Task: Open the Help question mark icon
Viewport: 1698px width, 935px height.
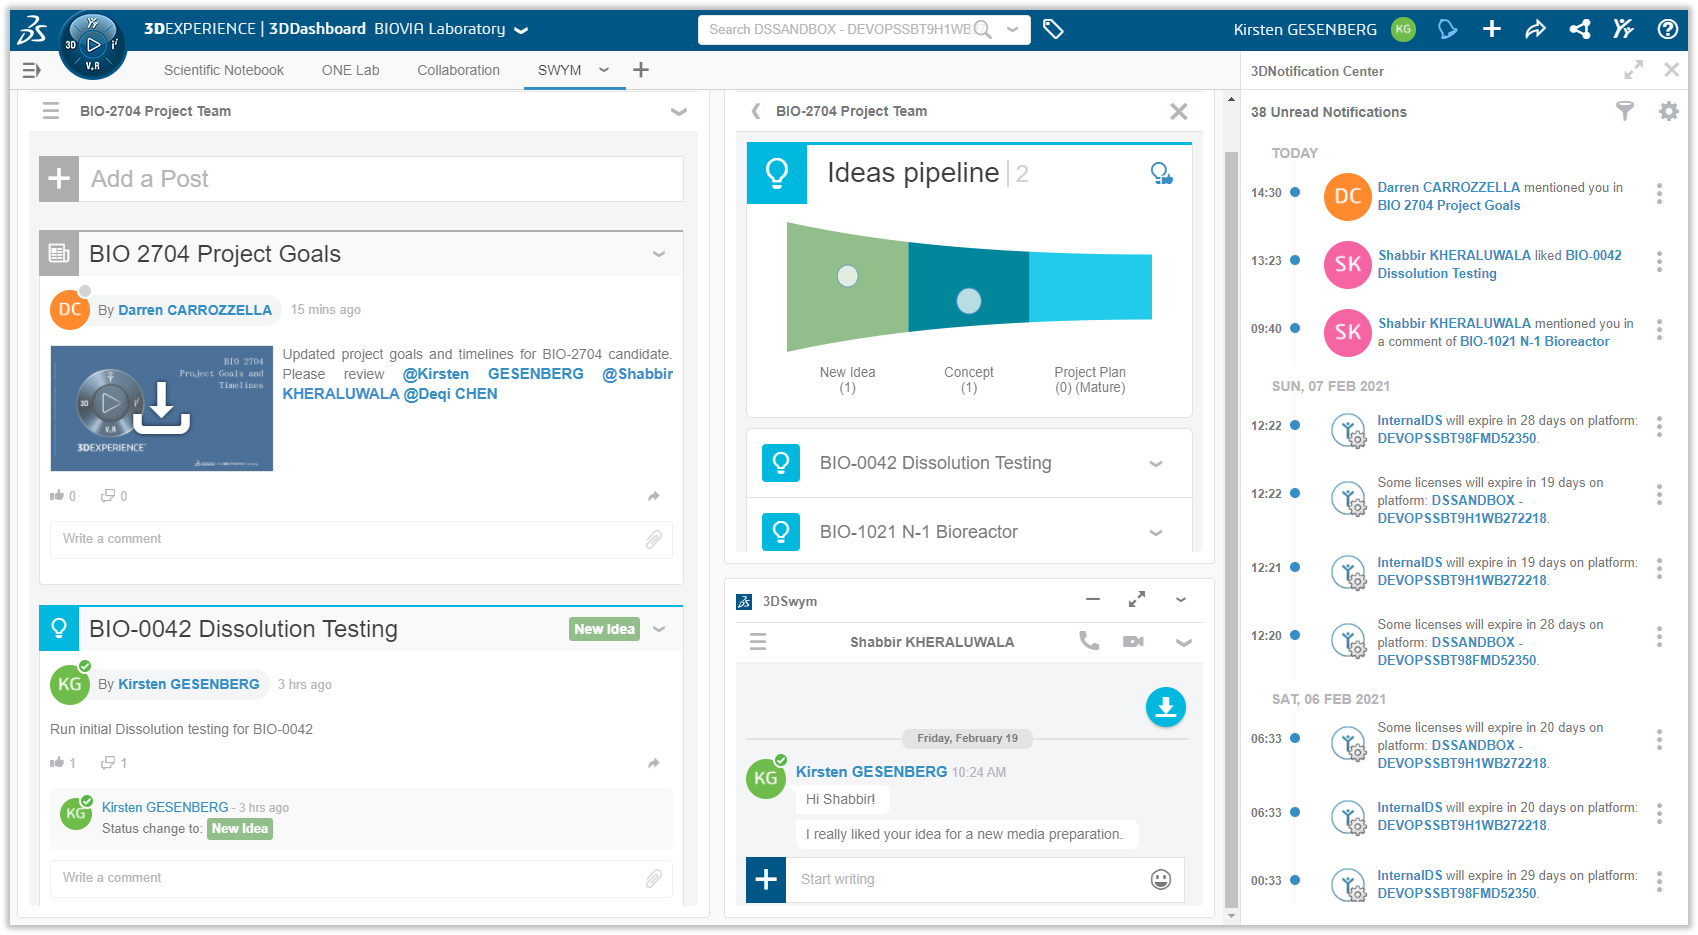Action: (x=1667, y=29)
